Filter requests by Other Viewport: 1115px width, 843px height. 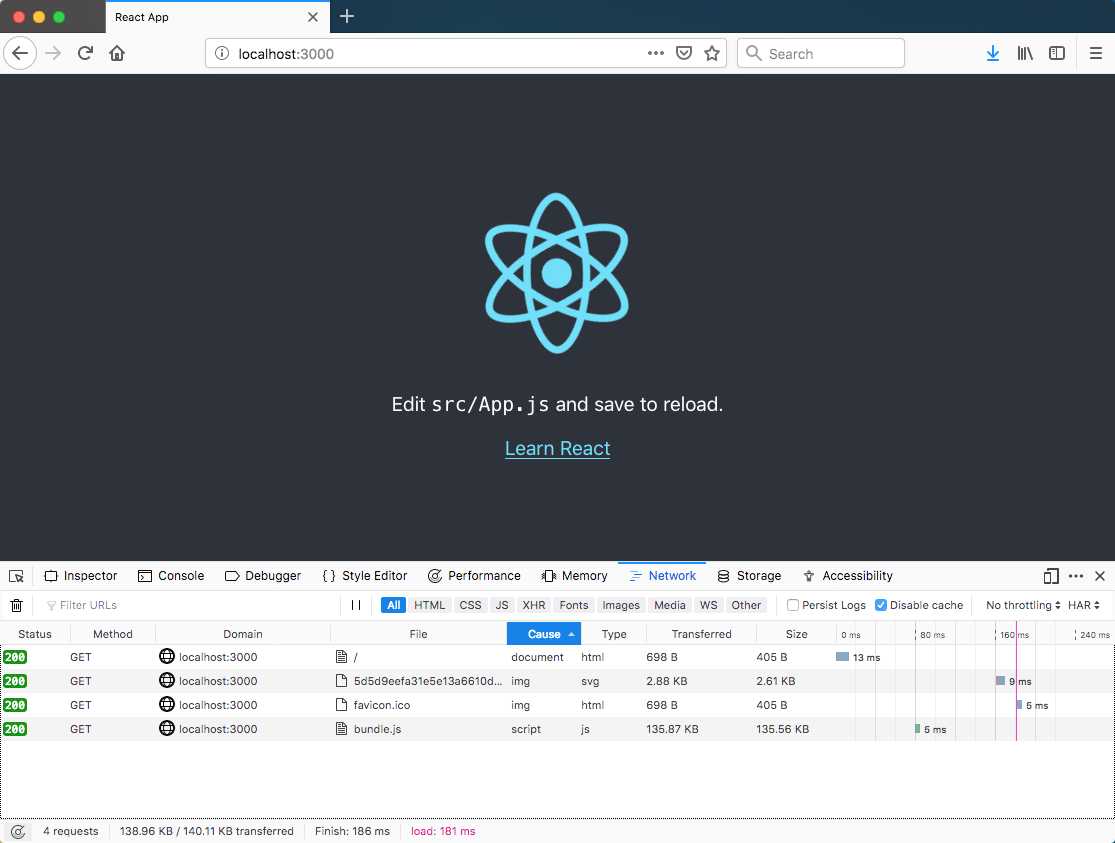pyautogui.click(x=746, y=605)
